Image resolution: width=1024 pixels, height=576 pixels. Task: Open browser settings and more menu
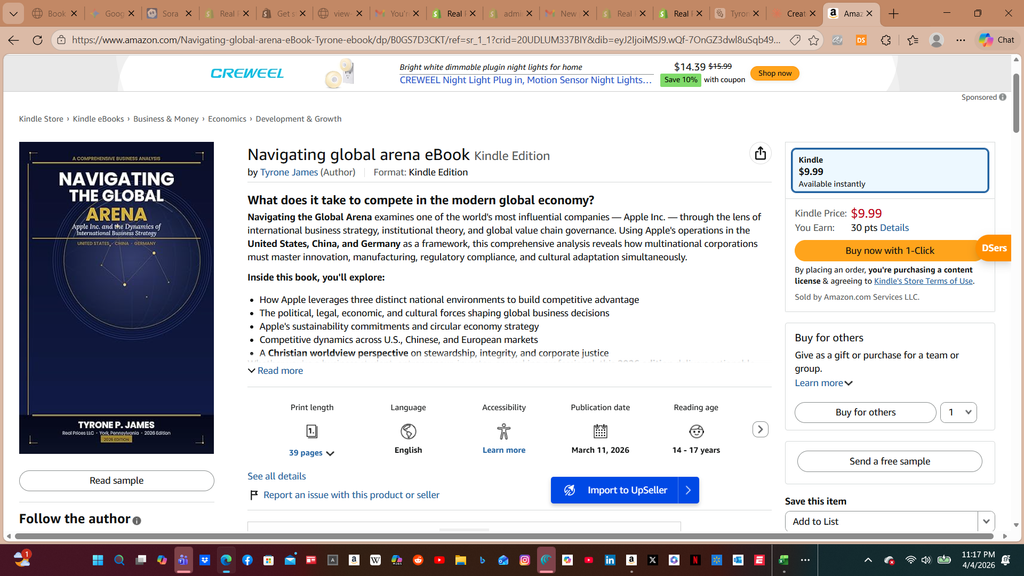point(961,40)
